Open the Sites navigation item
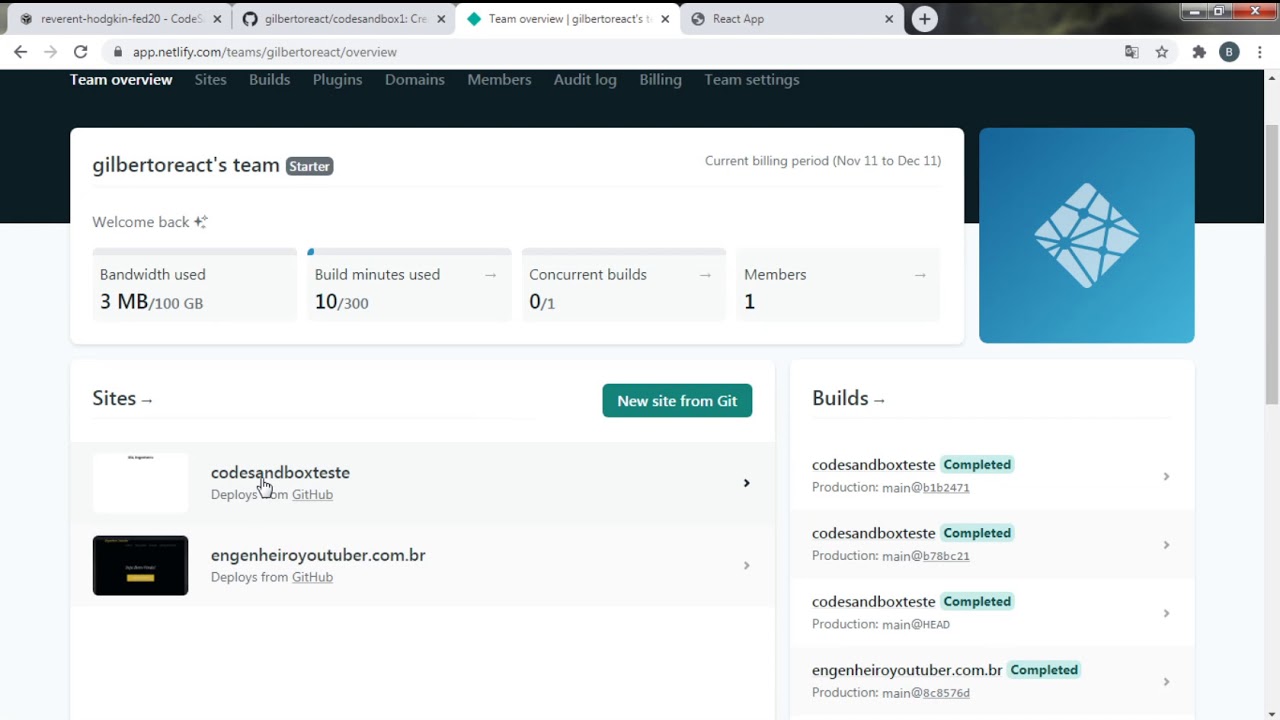 210,80
